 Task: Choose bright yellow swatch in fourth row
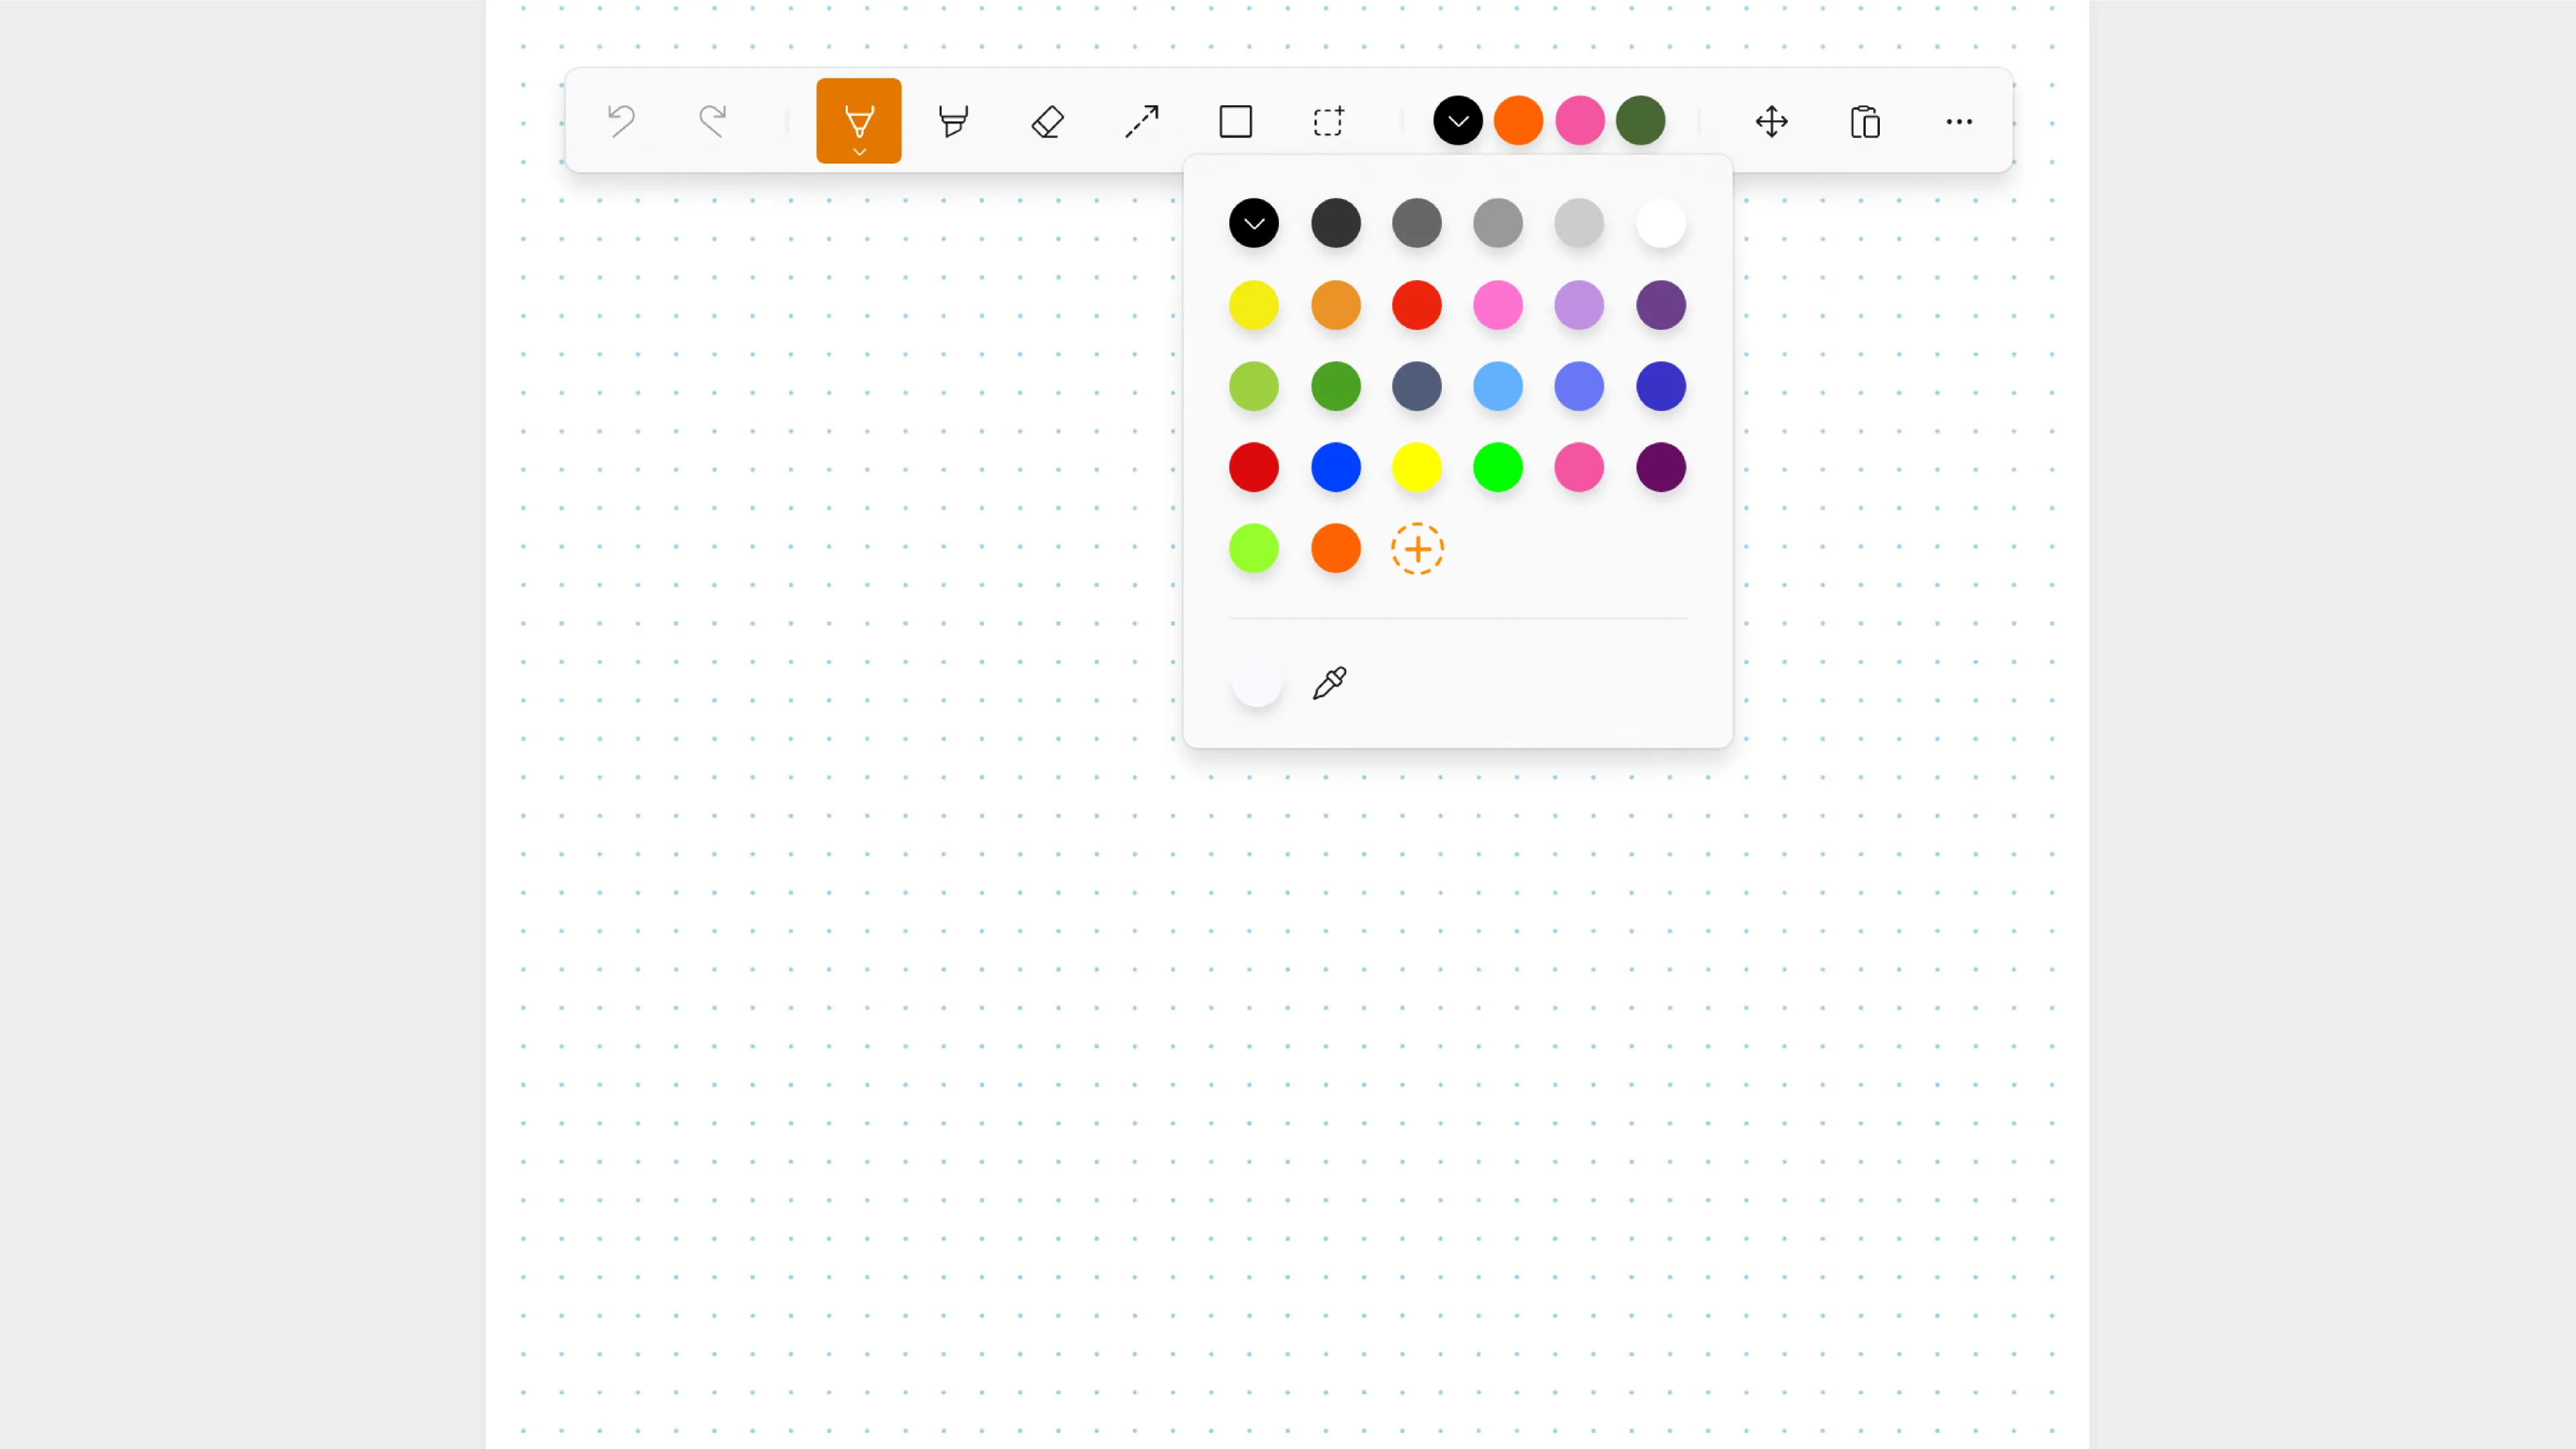pos(1417,467)
